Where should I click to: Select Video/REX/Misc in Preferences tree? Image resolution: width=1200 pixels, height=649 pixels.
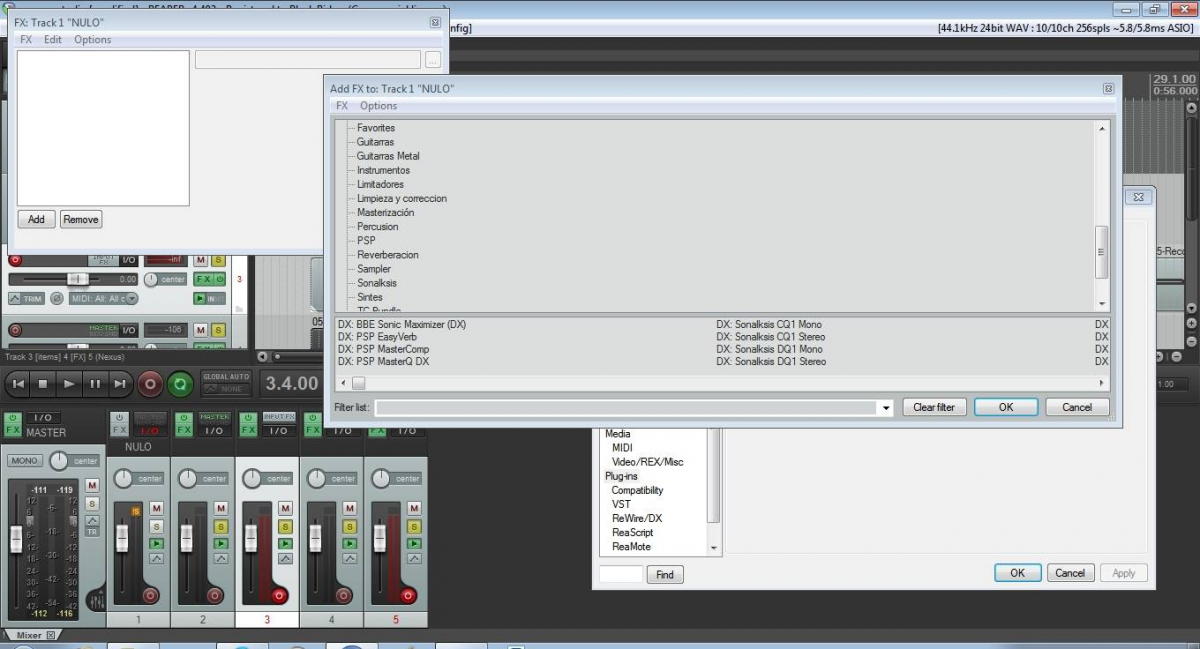647,462
